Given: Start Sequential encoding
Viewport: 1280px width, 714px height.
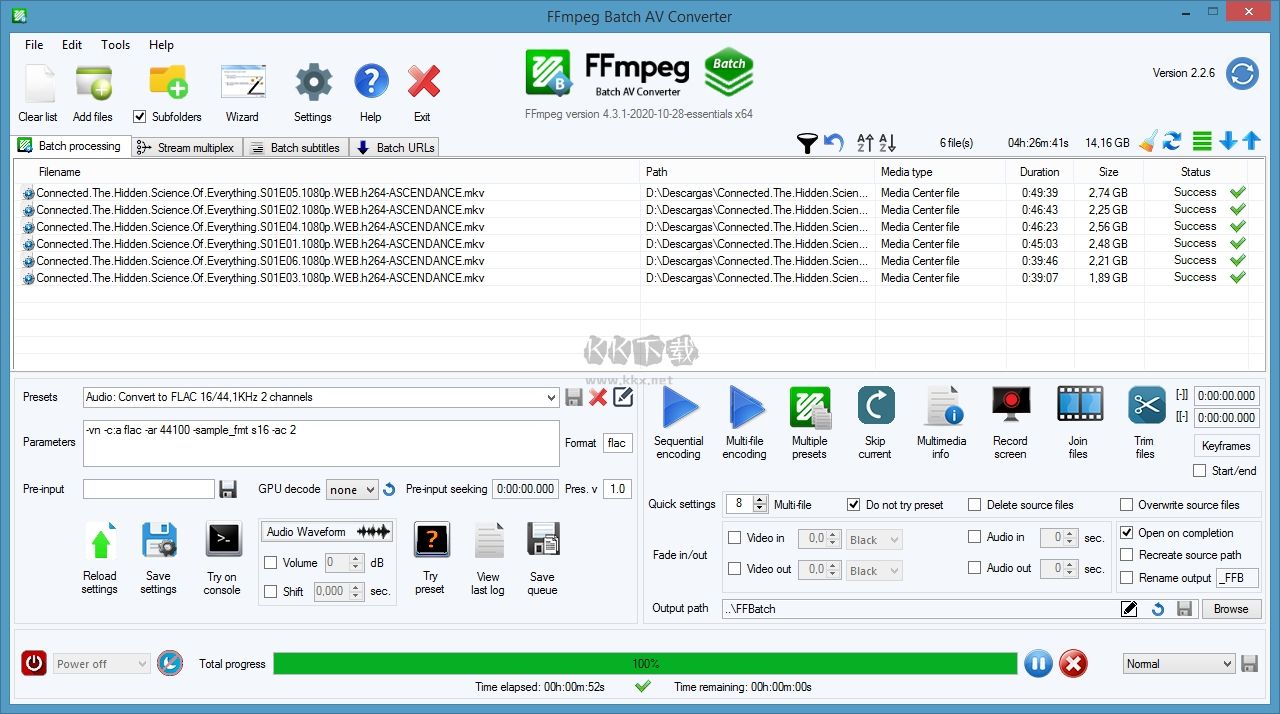Looking at the screenshot, I should pos(679,410).
